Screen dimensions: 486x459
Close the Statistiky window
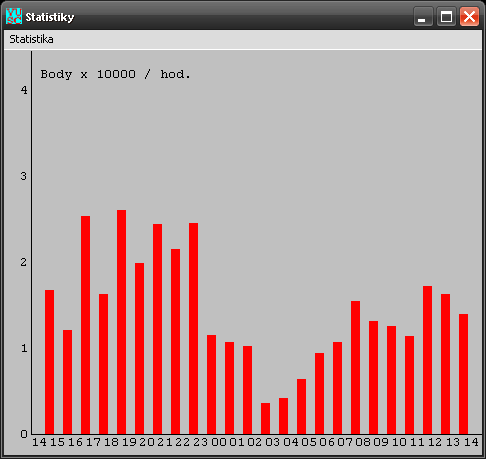point(469,16)
